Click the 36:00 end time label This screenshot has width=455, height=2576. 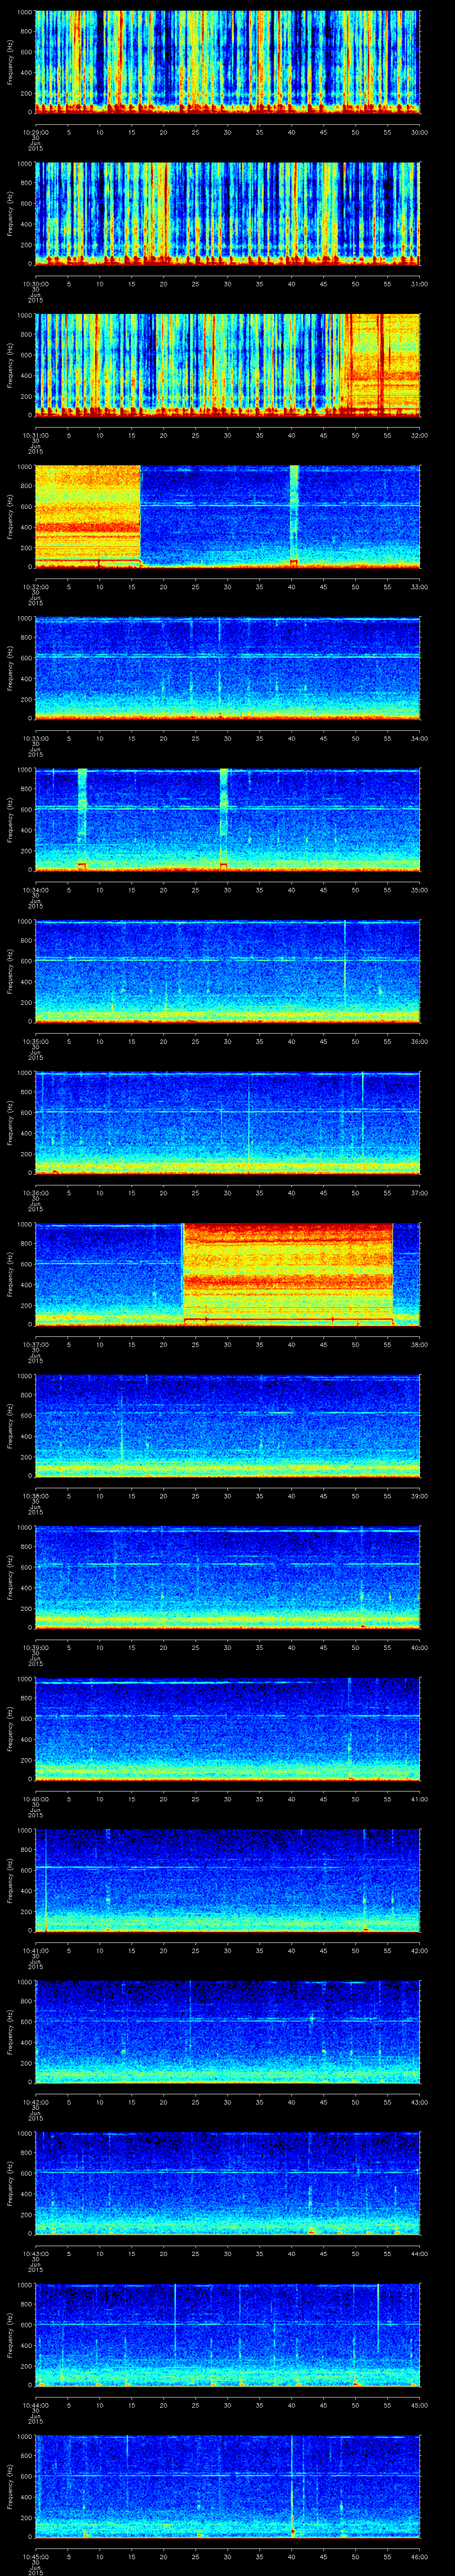(419, 1042)
